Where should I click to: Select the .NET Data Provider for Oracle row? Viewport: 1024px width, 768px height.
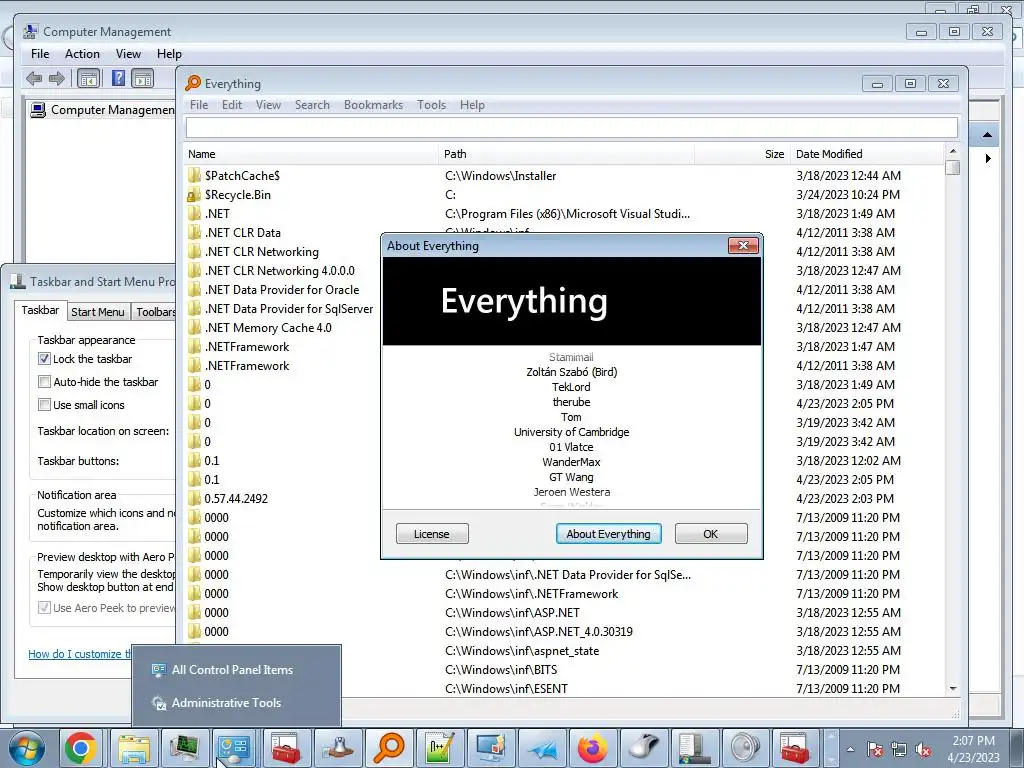(x=282, y=289)
